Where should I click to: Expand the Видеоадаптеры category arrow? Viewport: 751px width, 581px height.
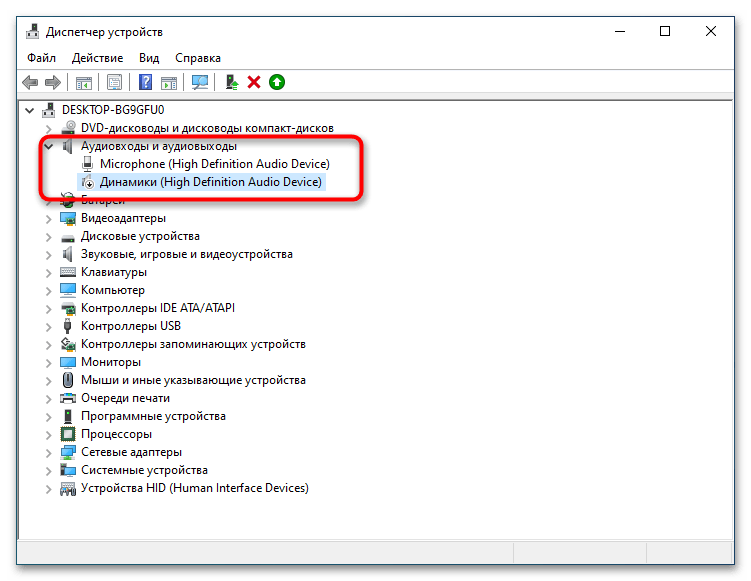(48, 219)
